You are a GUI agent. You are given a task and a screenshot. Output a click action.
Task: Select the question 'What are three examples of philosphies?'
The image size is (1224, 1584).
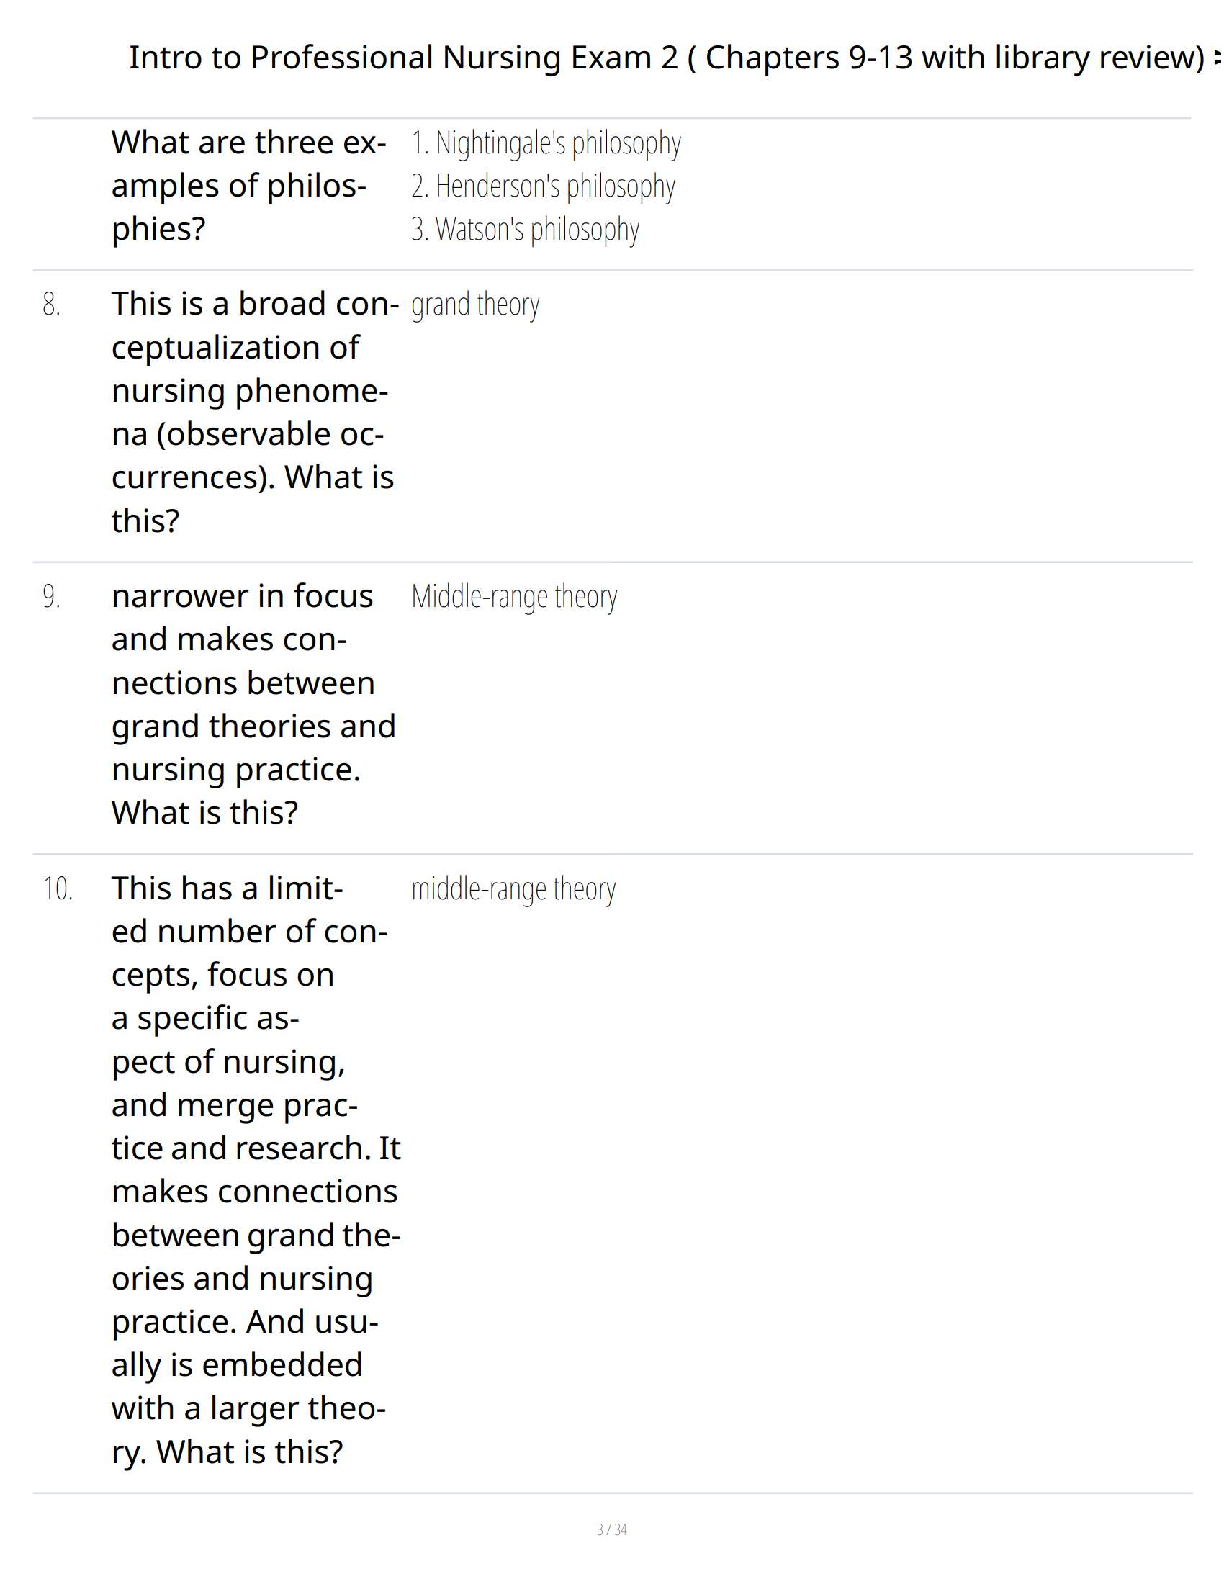tap(248, 186)
